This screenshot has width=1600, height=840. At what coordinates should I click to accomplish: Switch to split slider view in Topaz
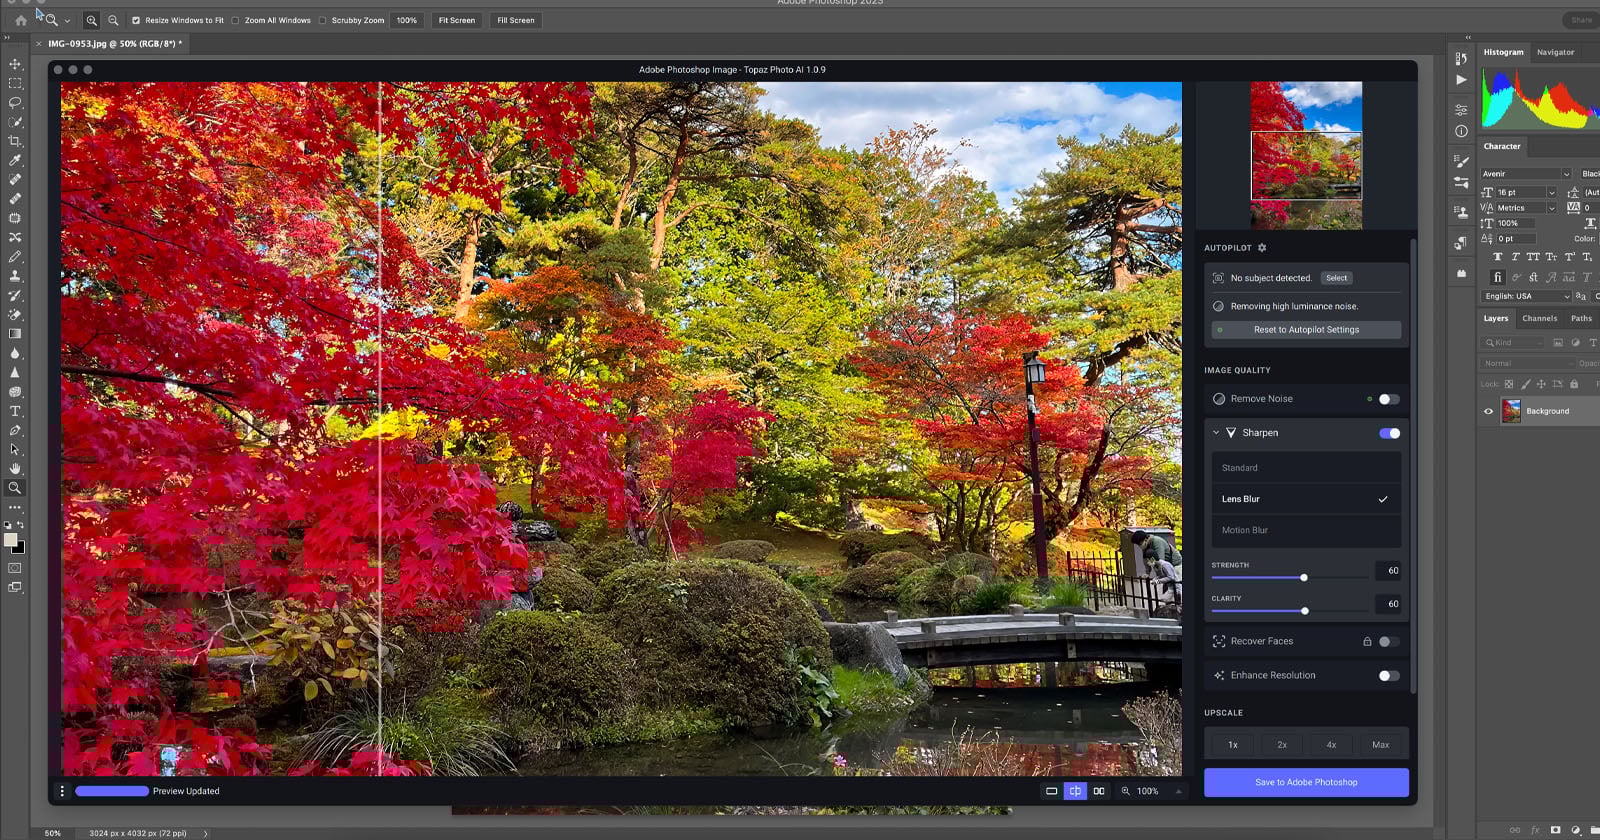pos(1075,791)
